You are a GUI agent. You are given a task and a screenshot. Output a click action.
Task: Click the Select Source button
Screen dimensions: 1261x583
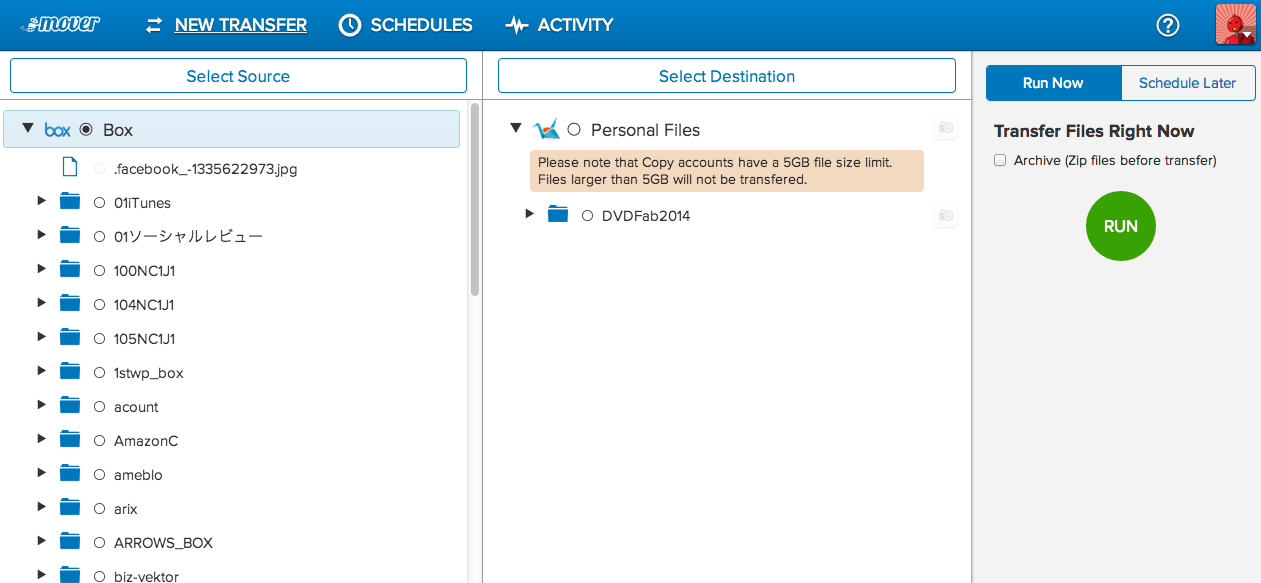[x=238, y=76]
